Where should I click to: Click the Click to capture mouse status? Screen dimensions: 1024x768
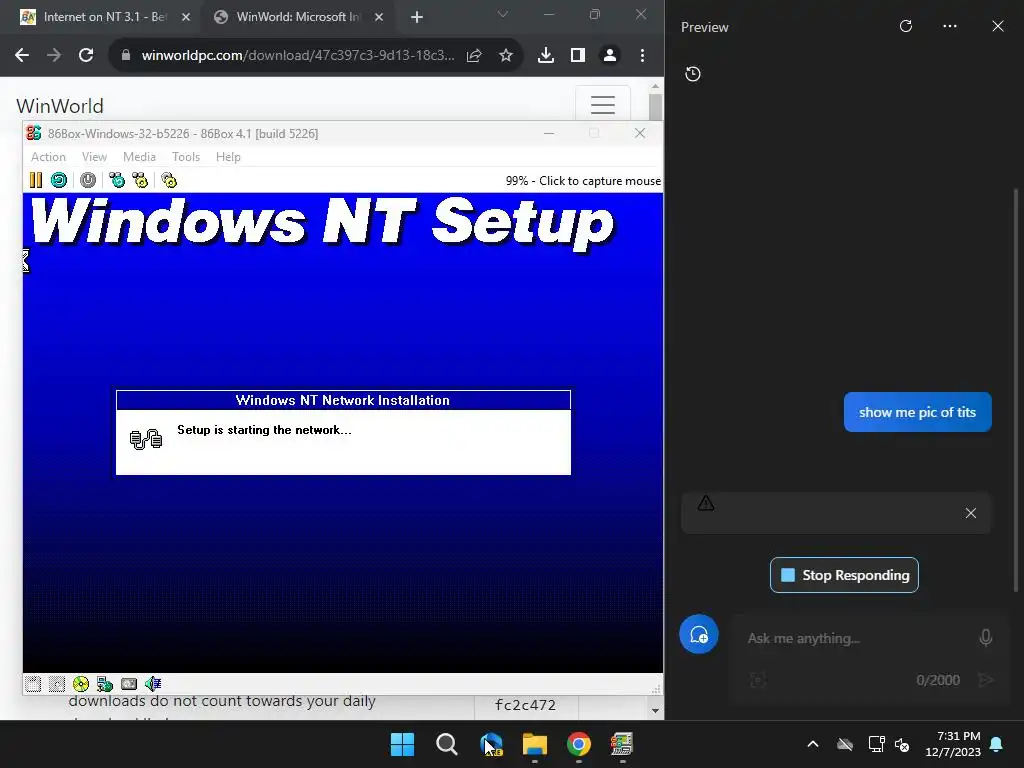click(583, 181)
